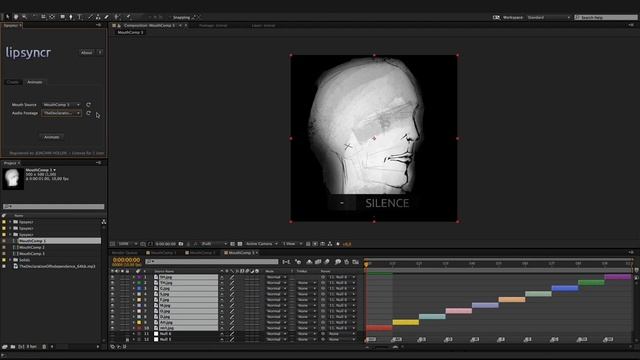This screenshot has width=640, height=360.
Task: Hide layer 5 eye toggle
Action: point(113,300)
